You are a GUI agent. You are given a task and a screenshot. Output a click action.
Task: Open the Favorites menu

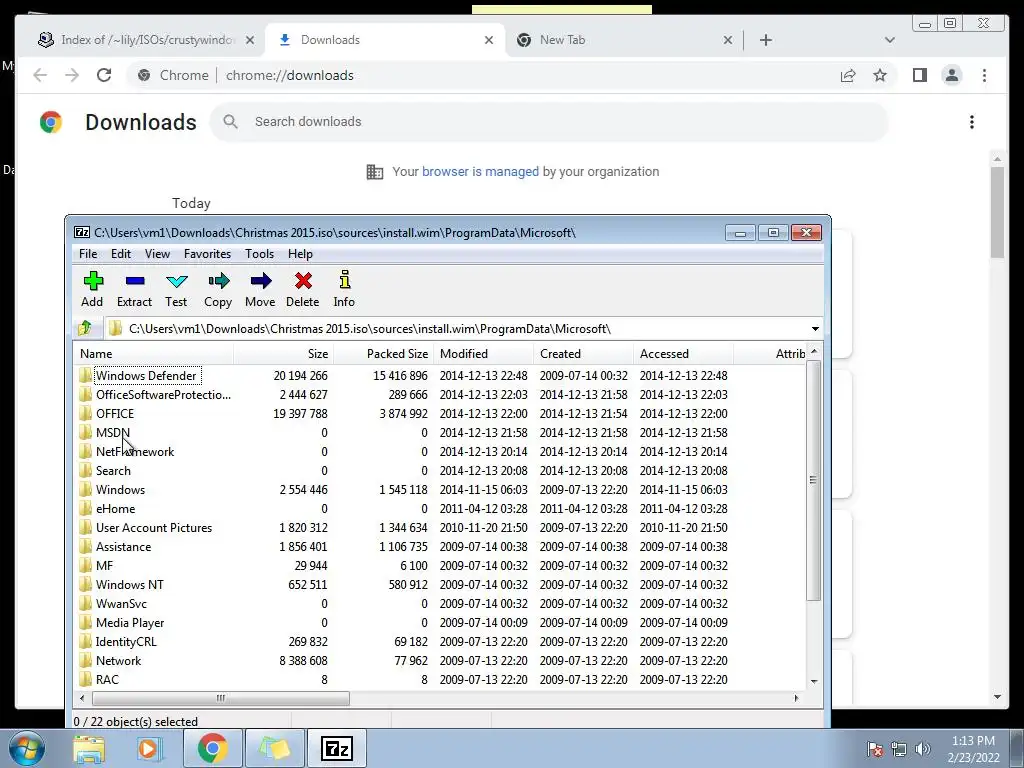[208, 254]
